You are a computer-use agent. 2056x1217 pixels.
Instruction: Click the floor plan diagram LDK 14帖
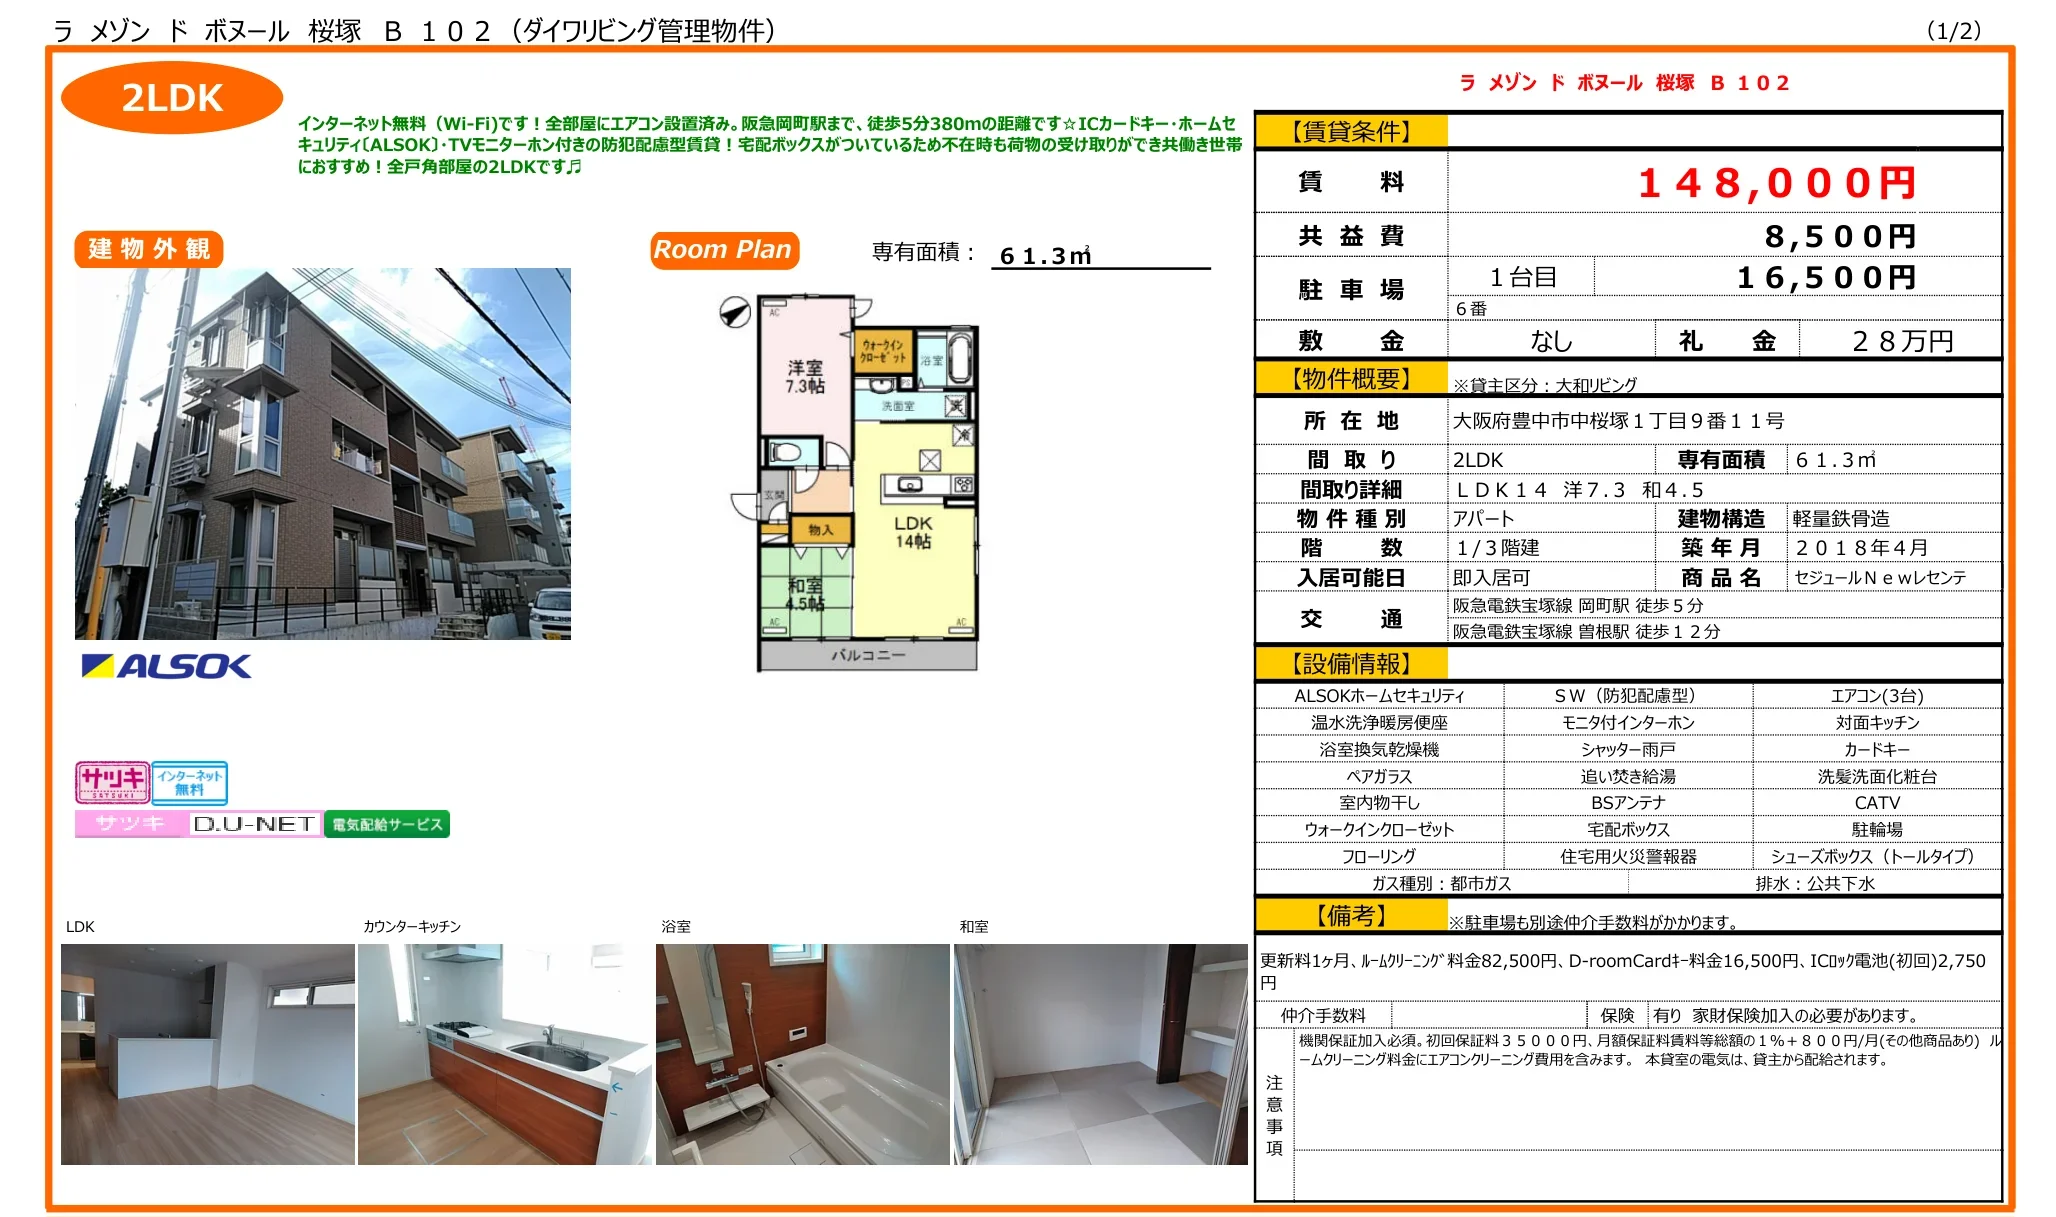[x=912, y=531]
